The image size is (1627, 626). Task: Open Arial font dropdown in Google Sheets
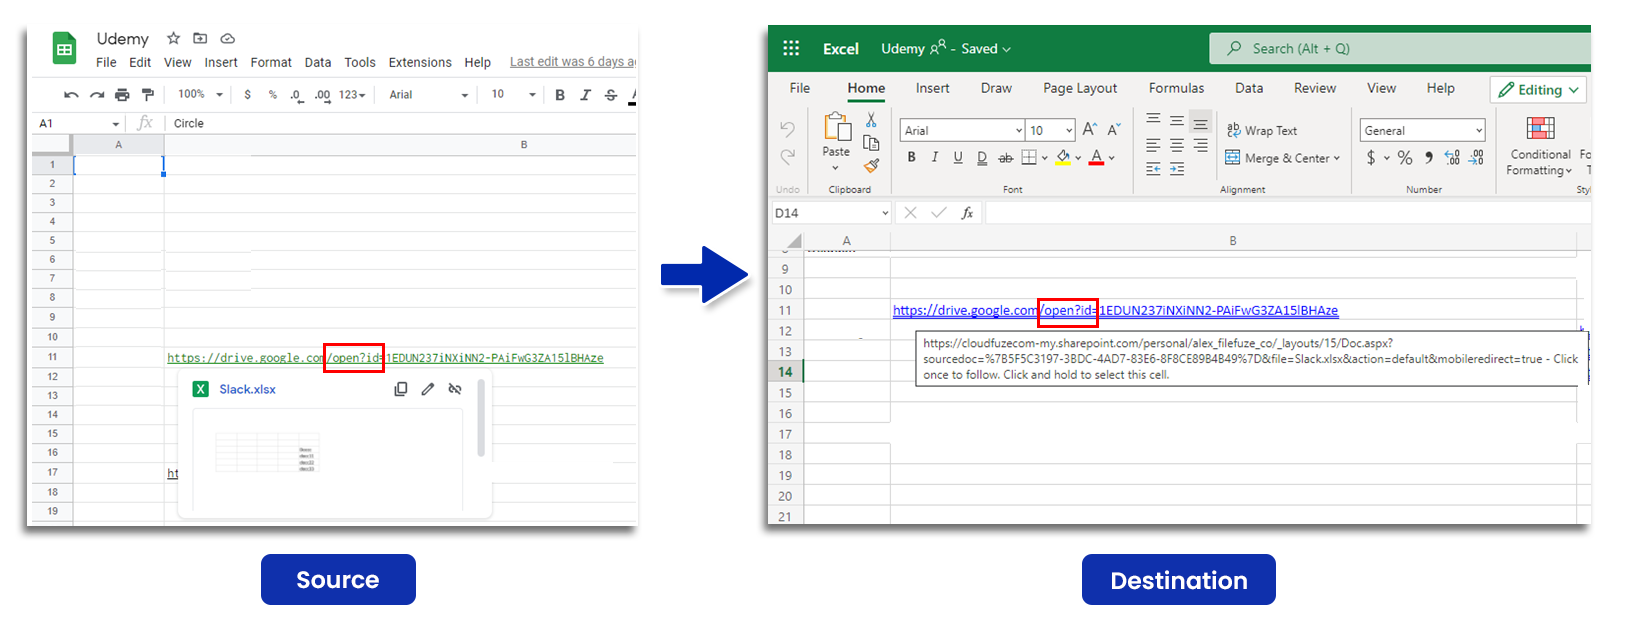pyautogui.click(x=429, y=95)
